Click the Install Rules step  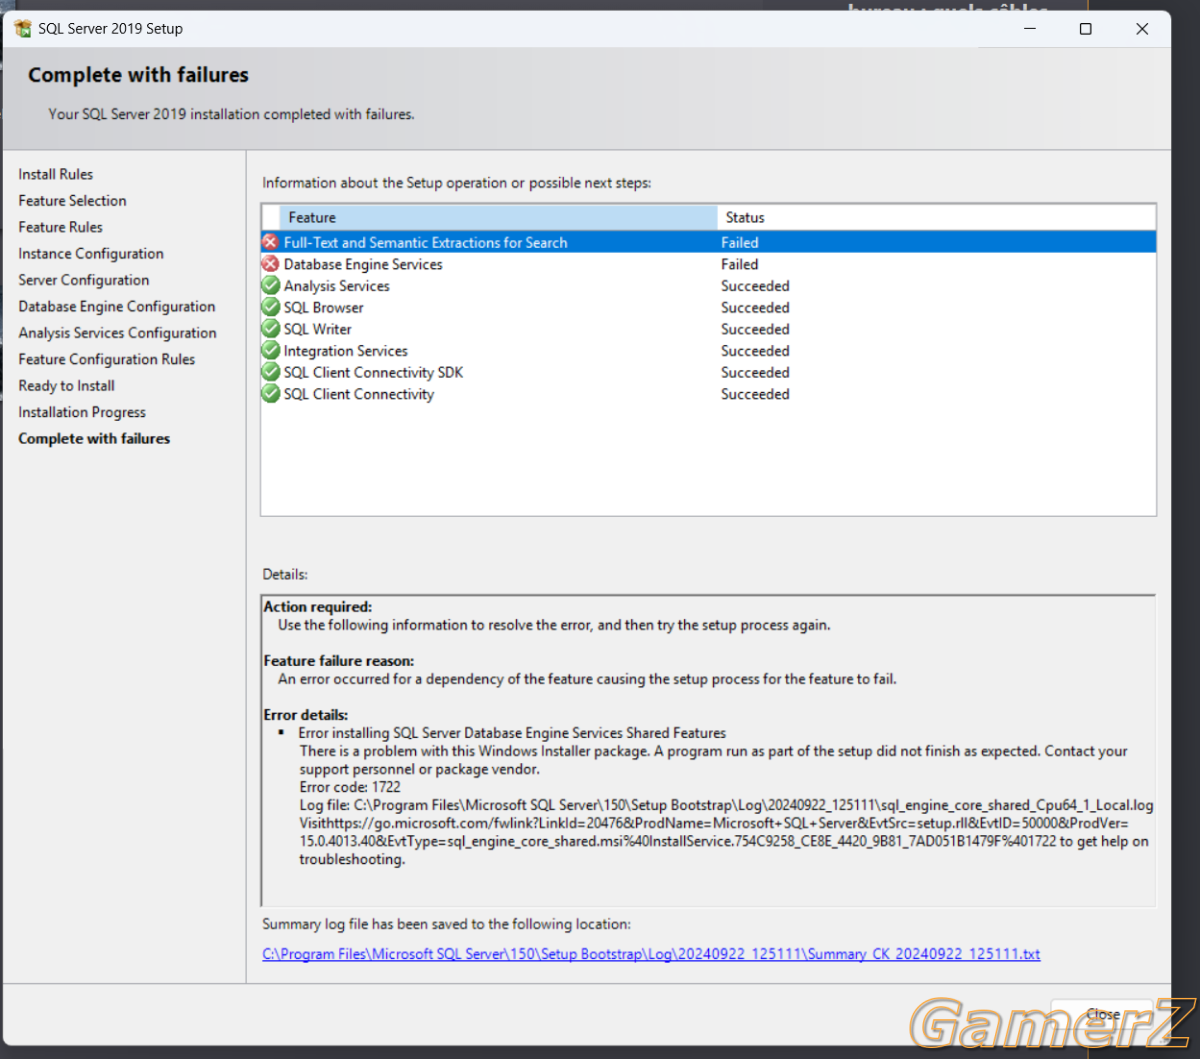point(56,174)
